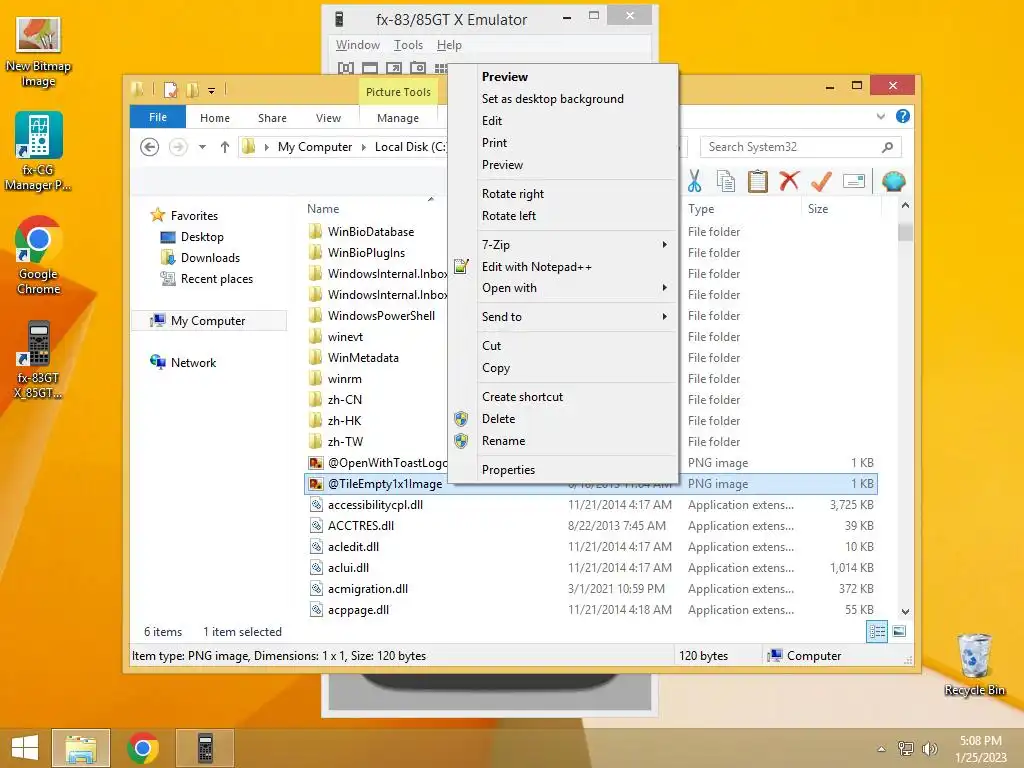Click the breadcrumb arrow before My Computer
This screenshot has height=768, width=1024.
tap(266, 147)
